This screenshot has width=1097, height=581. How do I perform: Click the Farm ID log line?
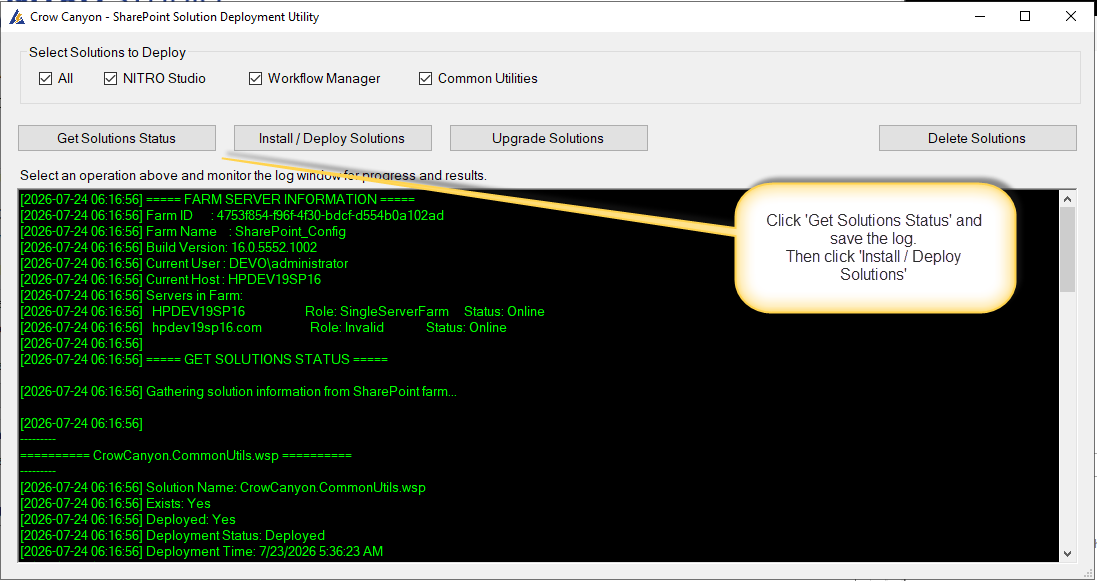[x=232, y=216]
